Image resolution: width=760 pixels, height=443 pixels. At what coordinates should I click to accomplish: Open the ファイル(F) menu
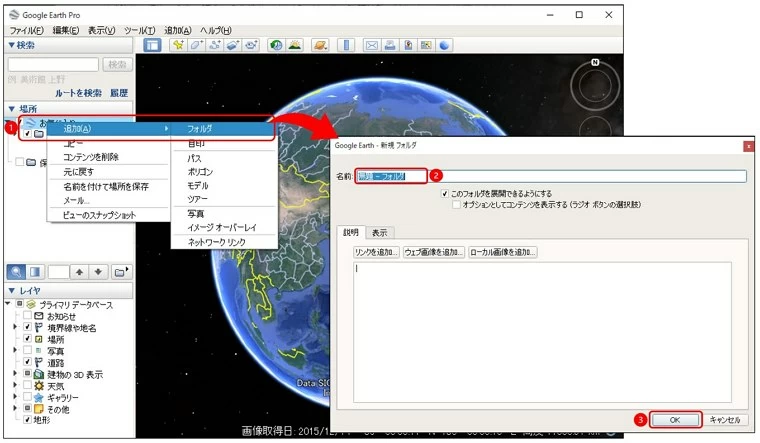tap(27, 30)
